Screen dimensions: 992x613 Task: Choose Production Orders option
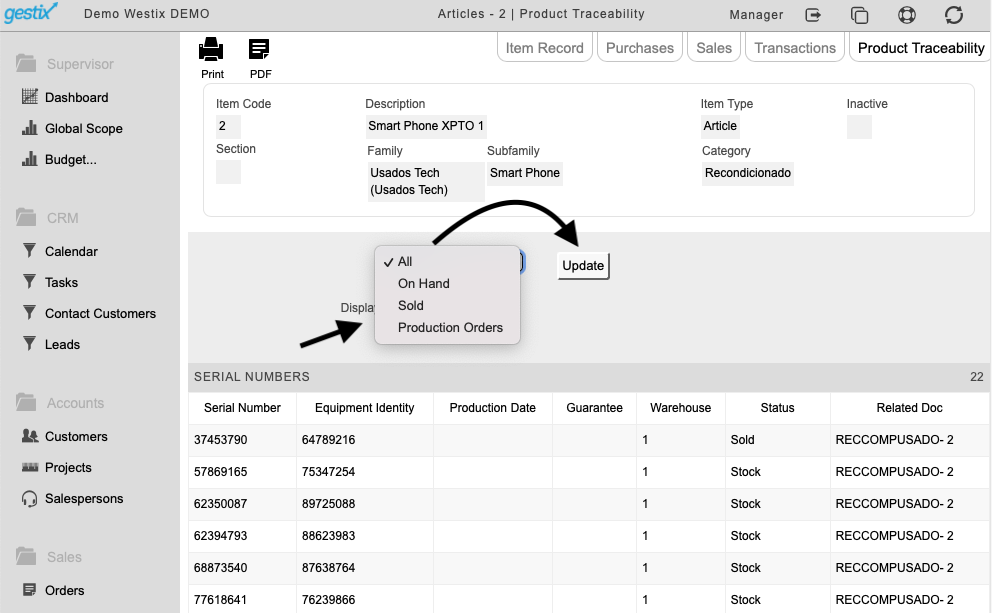pyautogui.click(x=447, y=328)
